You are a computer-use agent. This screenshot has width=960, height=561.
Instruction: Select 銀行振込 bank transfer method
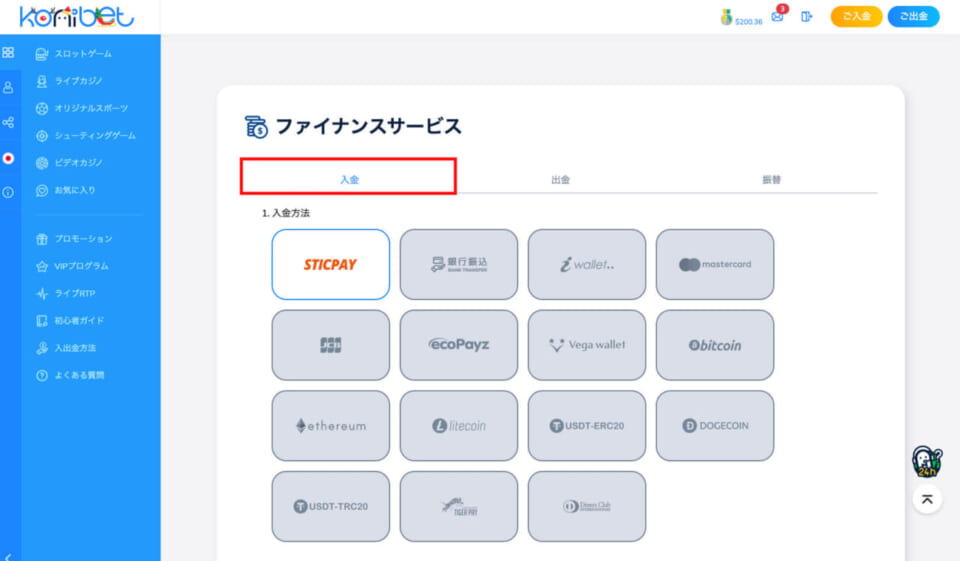click(459, 265)
